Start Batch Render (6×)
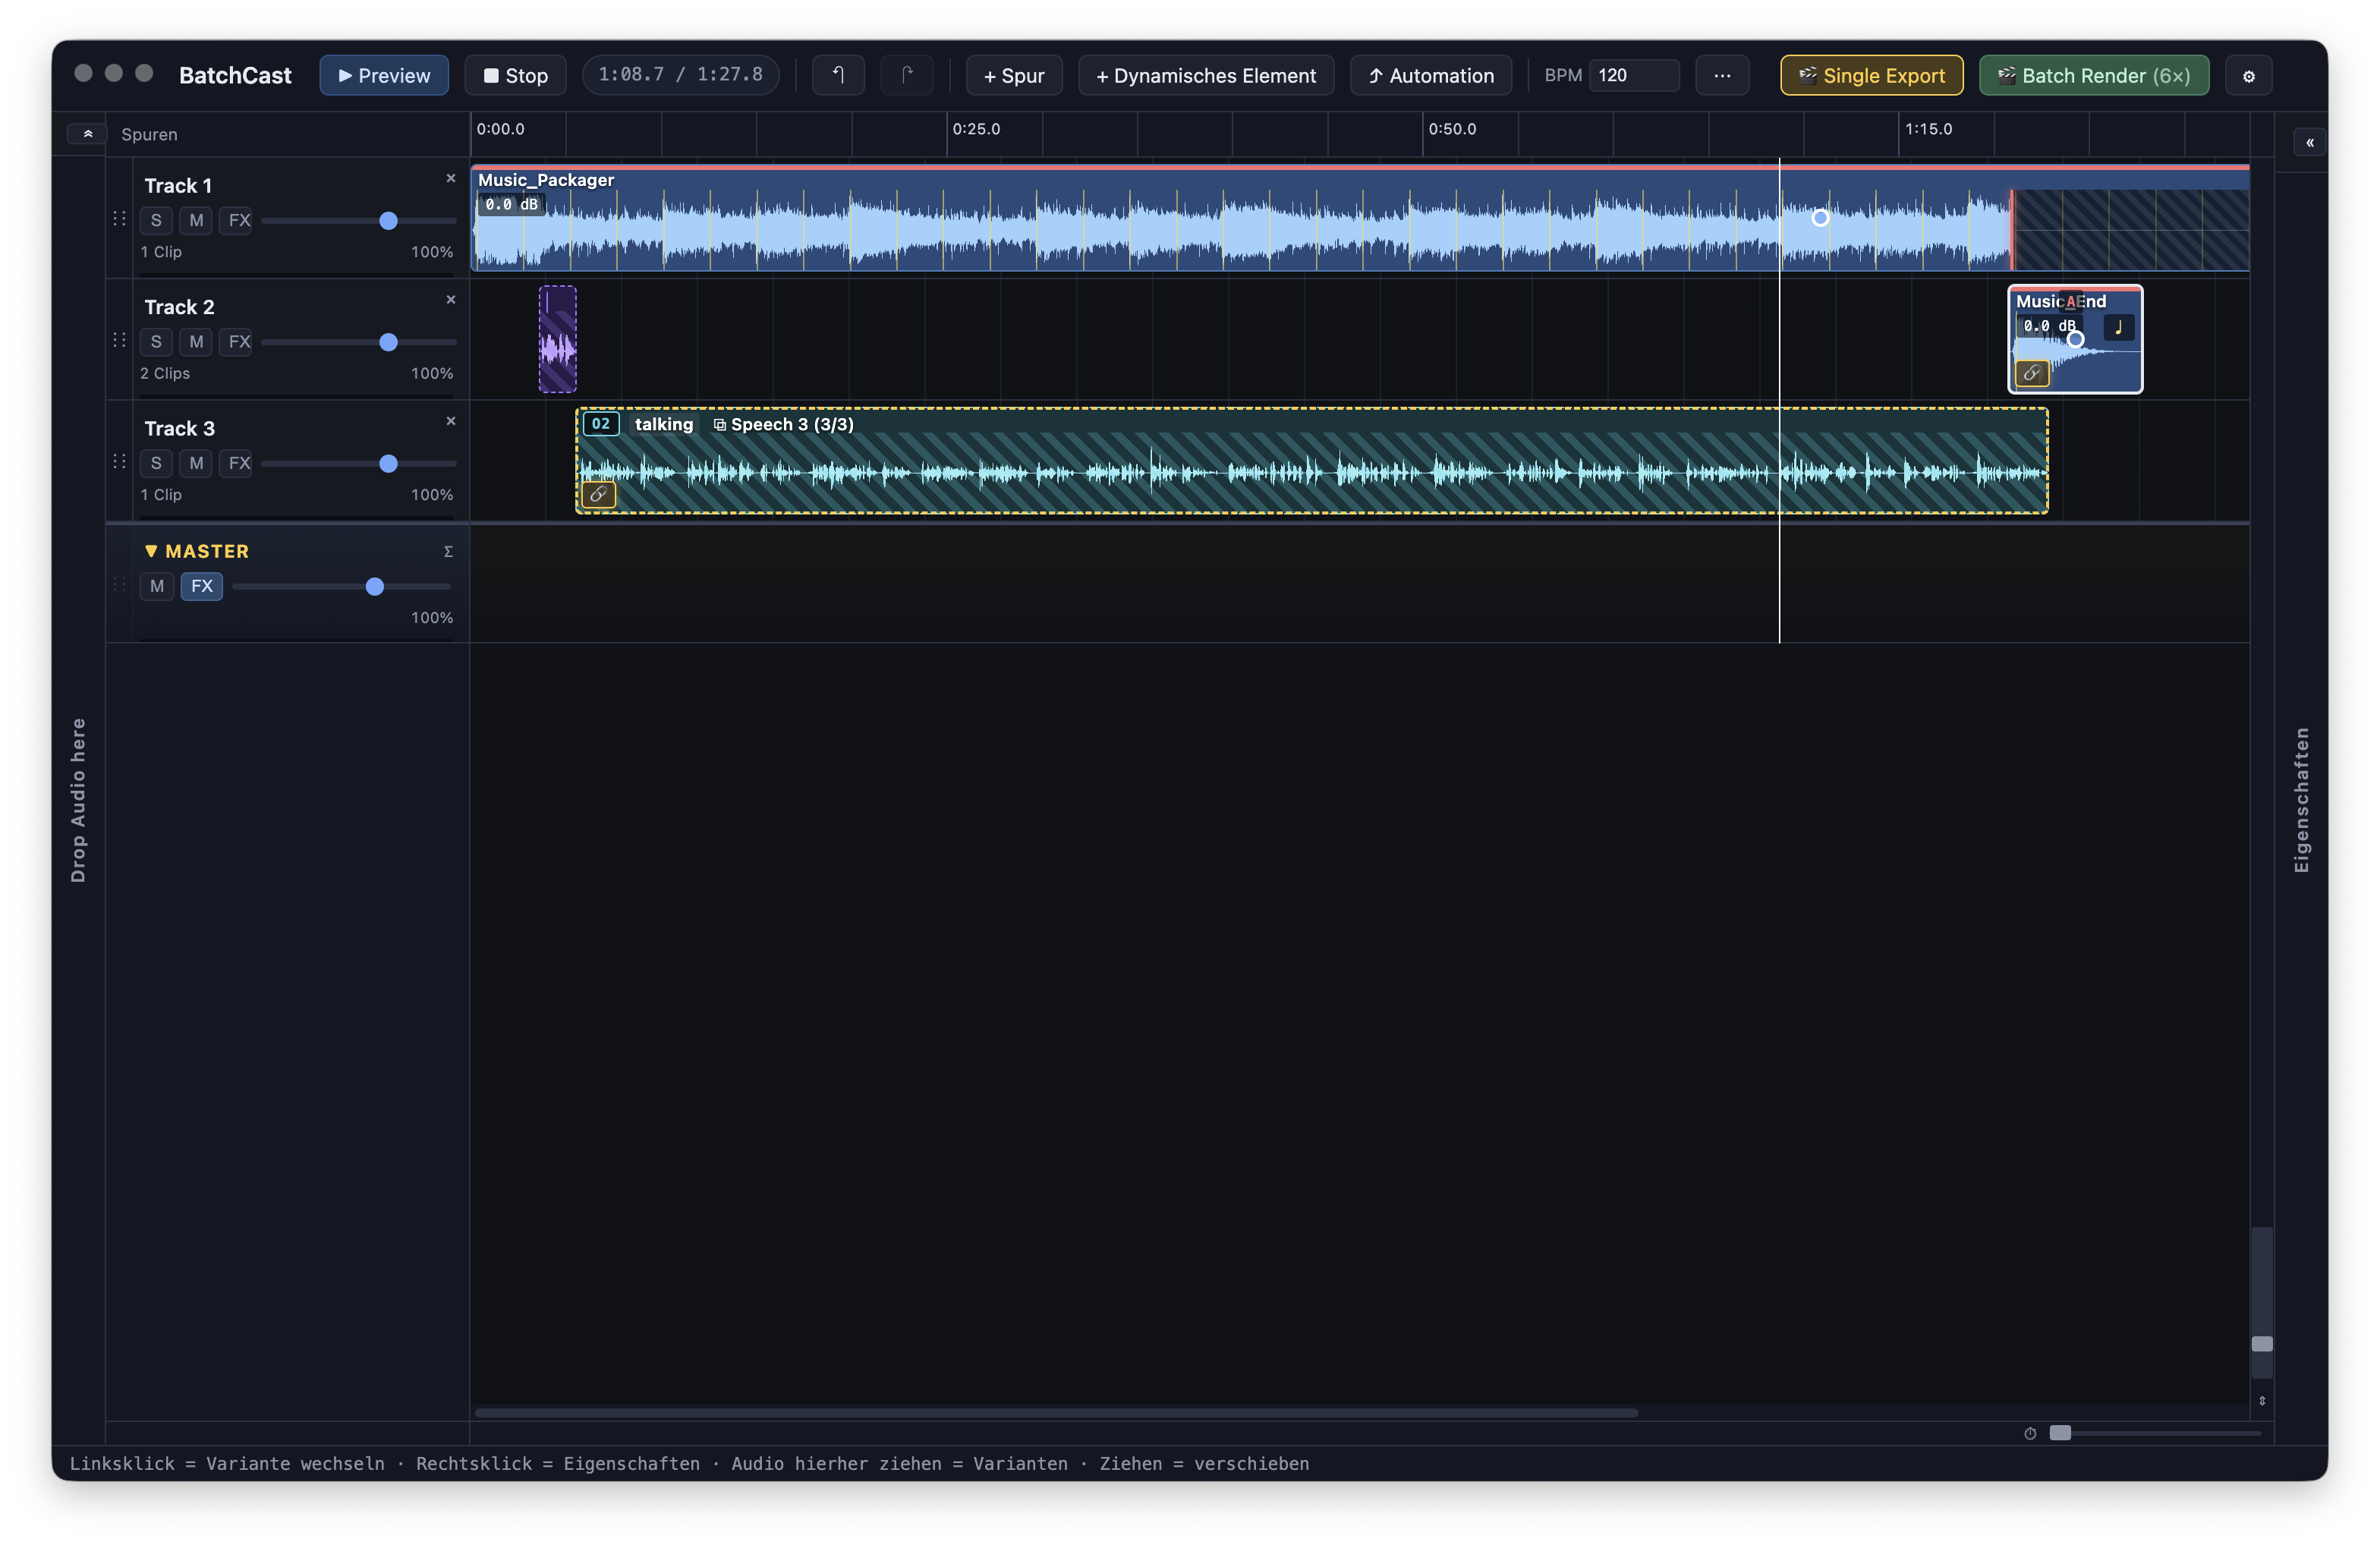This screenshot has height=1545, width=2380. pos(2094,75)
